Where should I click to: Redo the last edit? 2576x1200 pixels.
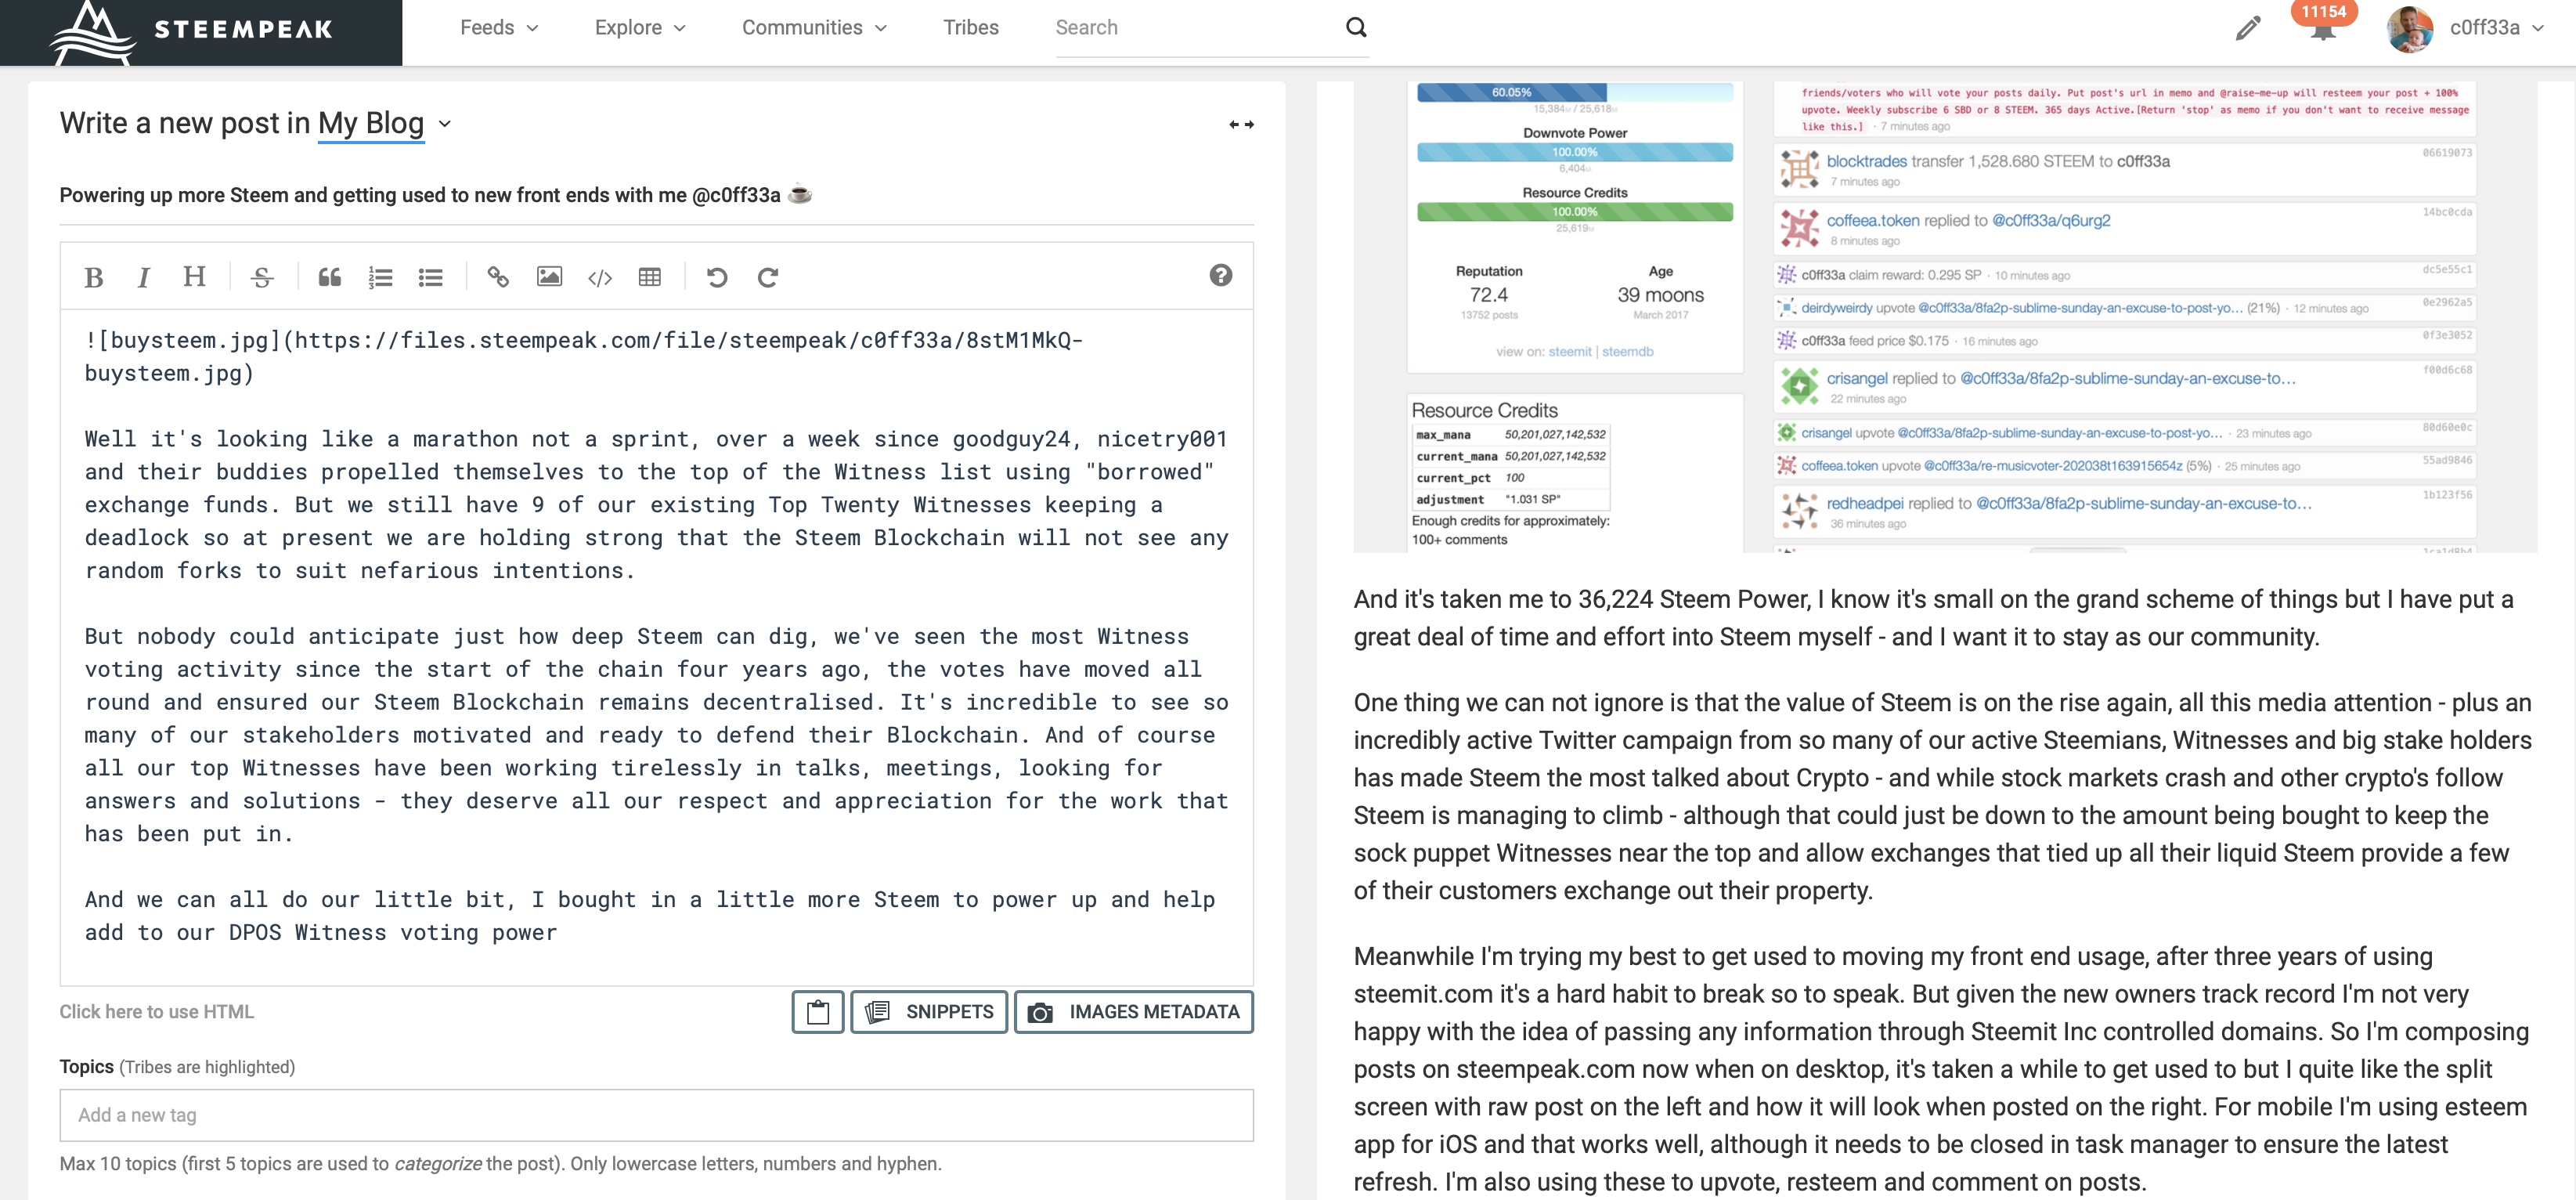tap(768, 277)
